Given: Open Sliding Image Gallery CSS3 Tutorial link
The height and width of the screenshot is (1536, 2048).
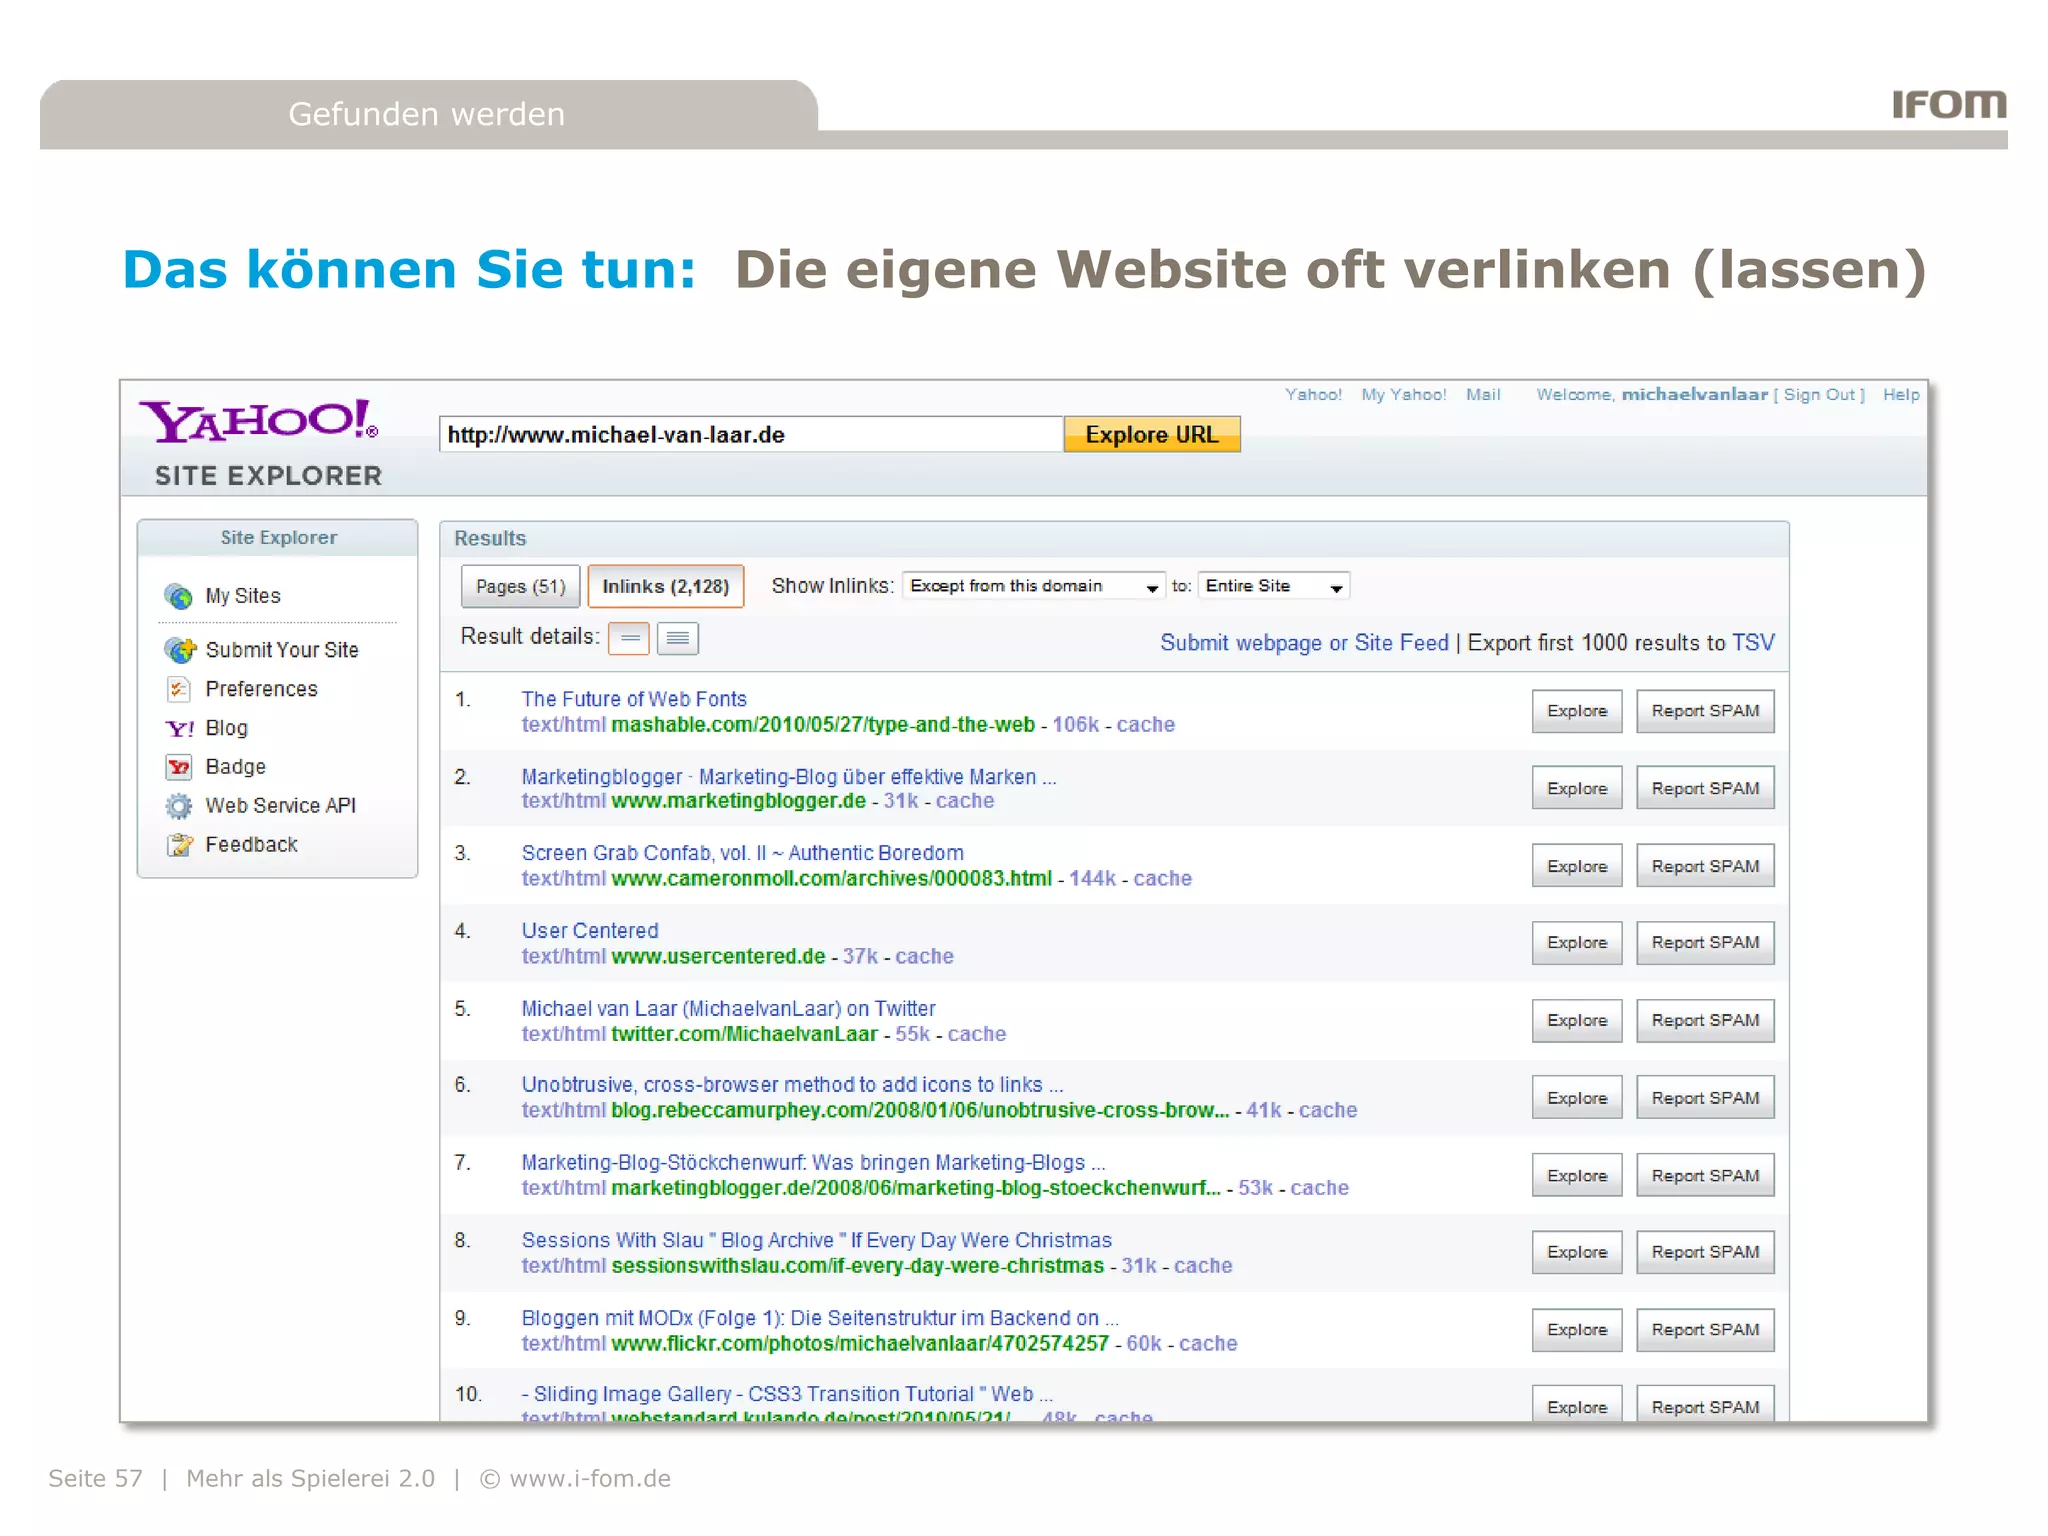Looking at the screenshot, I should tap(787, 1394).
